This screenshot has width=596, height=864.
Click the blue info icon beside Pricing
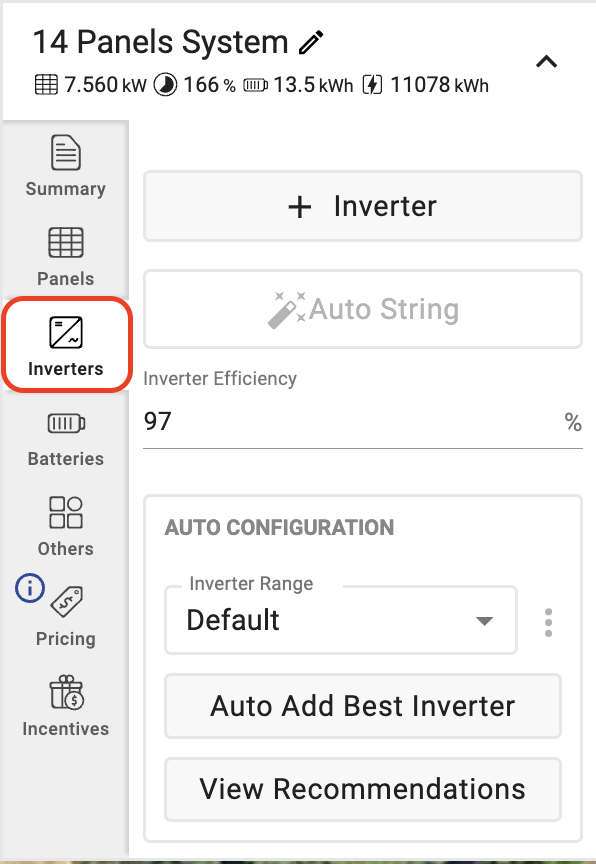point(30,588)
